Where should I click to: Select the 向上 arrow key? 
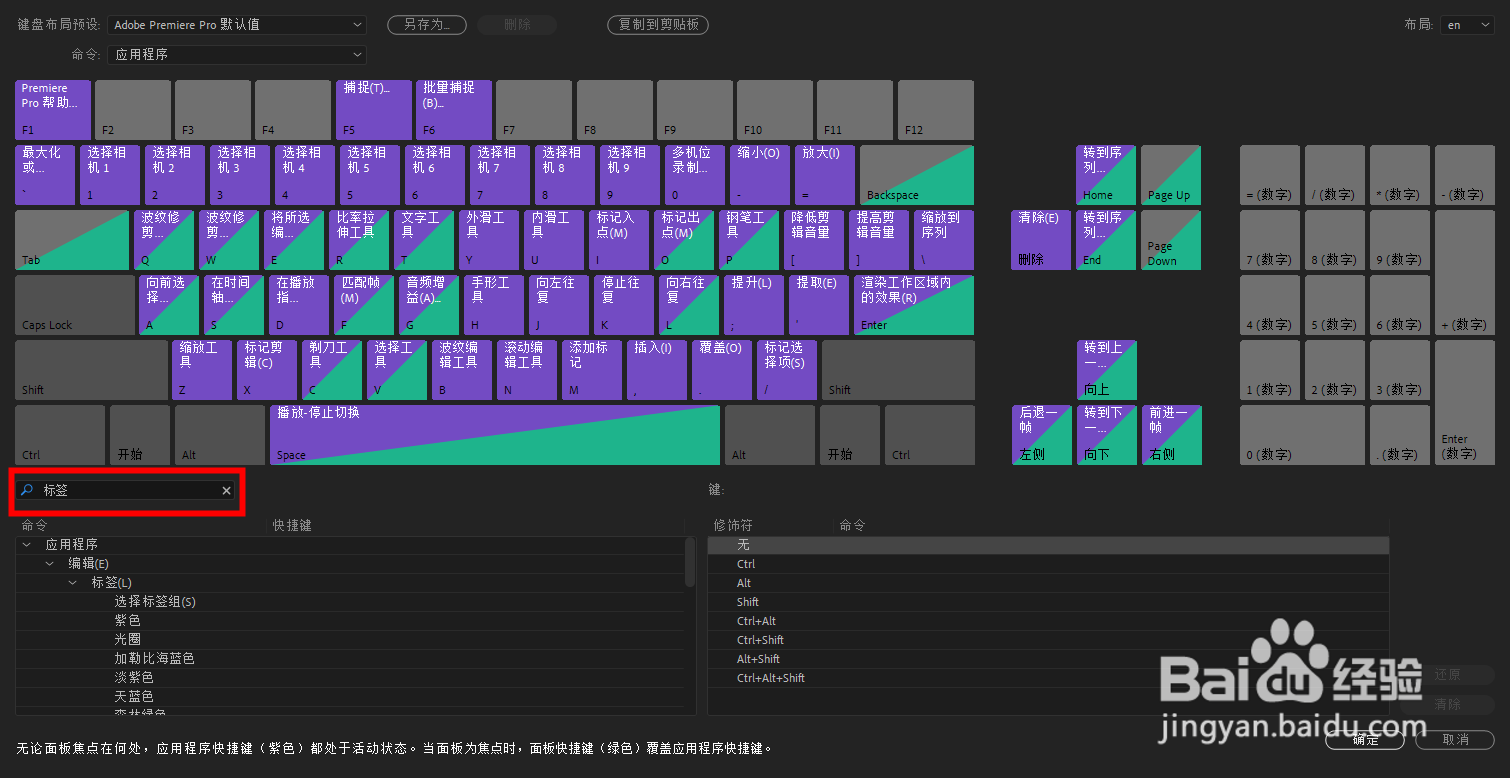point(1107,370)
